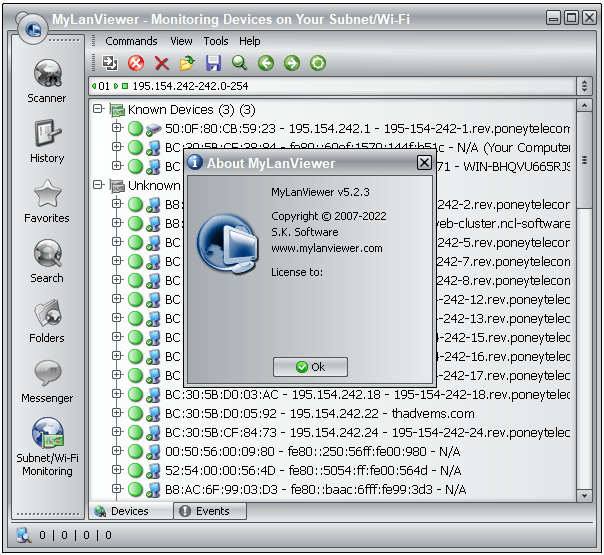Click green status dot of 195.154.242.24 row
604x555 pixels.
135,433
